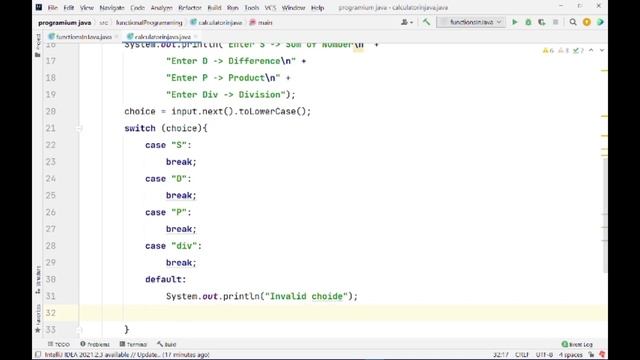
Task: Click the red inspections icon in status bar
Action: click(x=602, y=355)
